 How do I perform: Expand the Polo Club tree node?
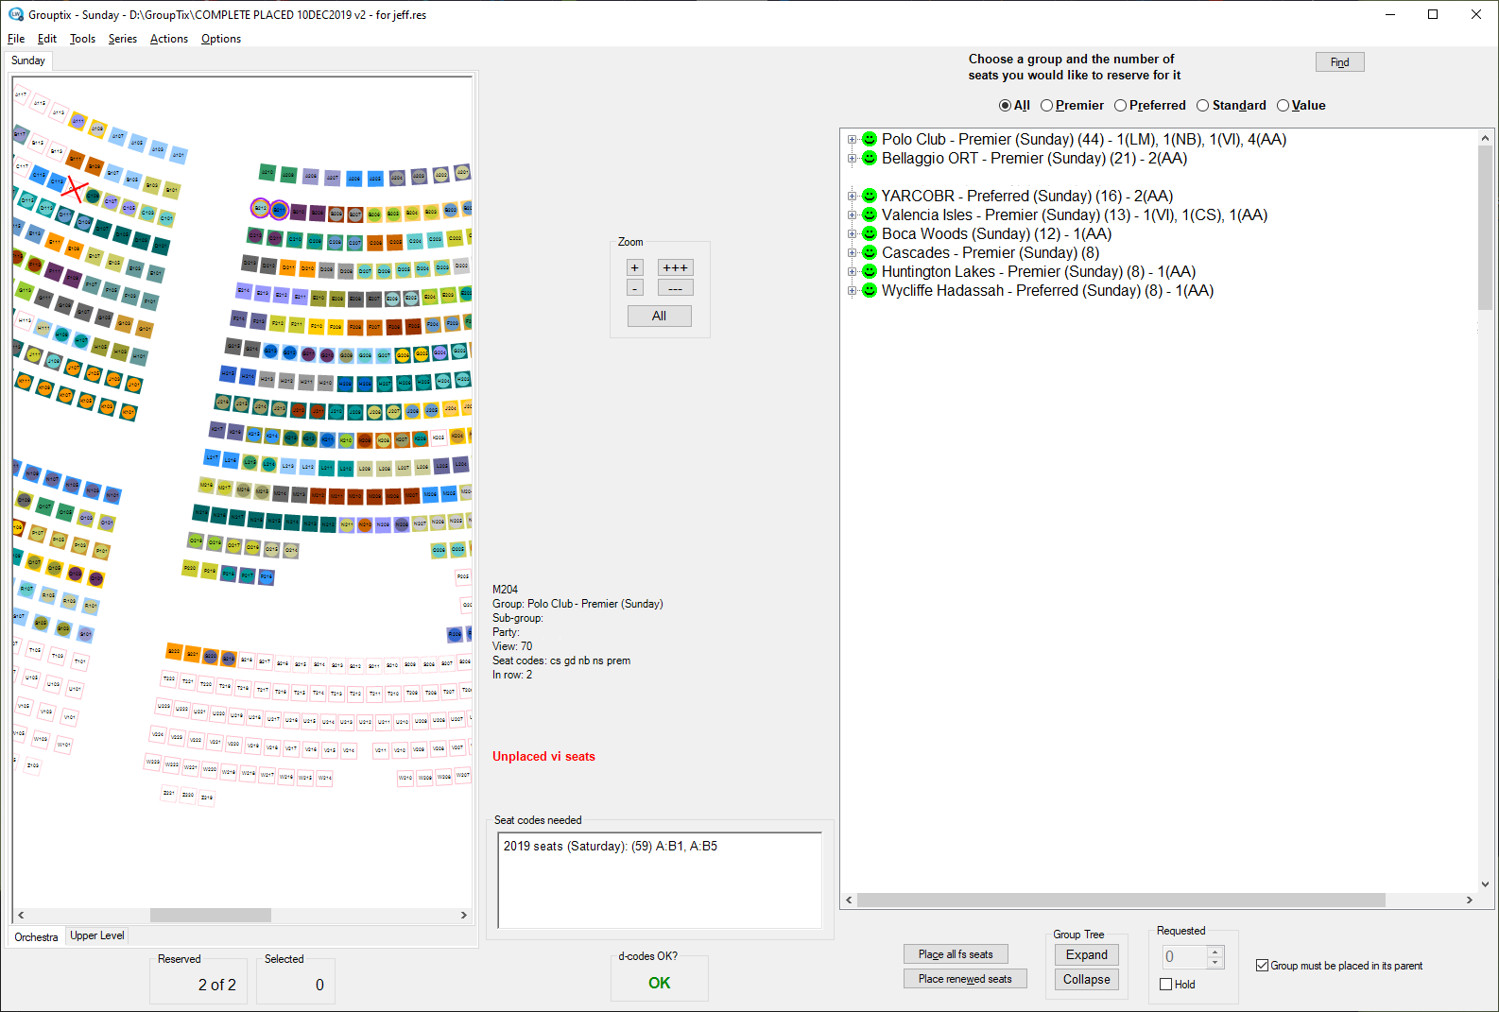851,139
